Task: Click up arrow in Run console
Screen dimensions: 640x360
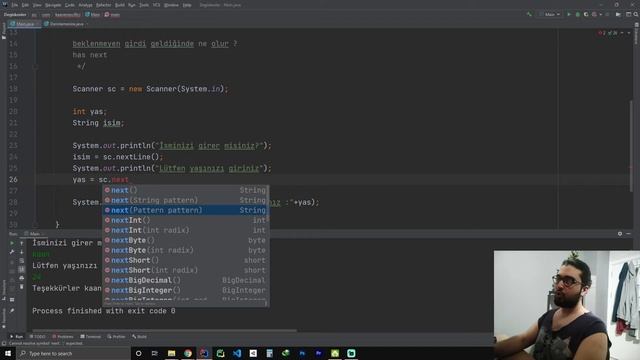Action: pos(22,243)
